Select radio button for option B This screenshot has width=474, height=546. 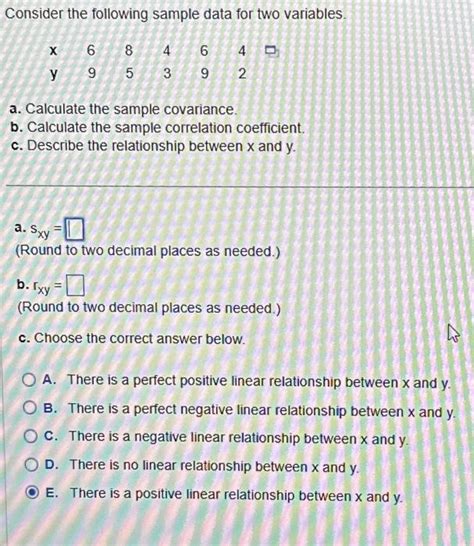coord(30,407)
